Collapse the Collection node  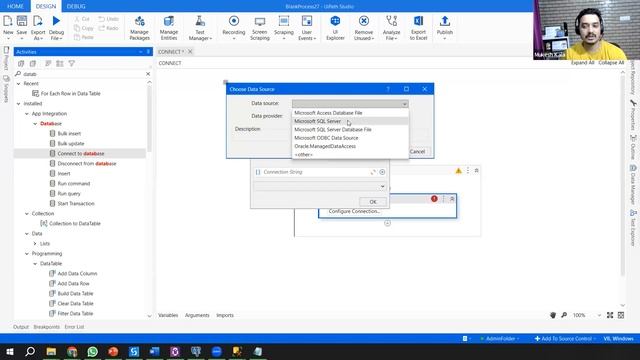[x=27, y=213]
